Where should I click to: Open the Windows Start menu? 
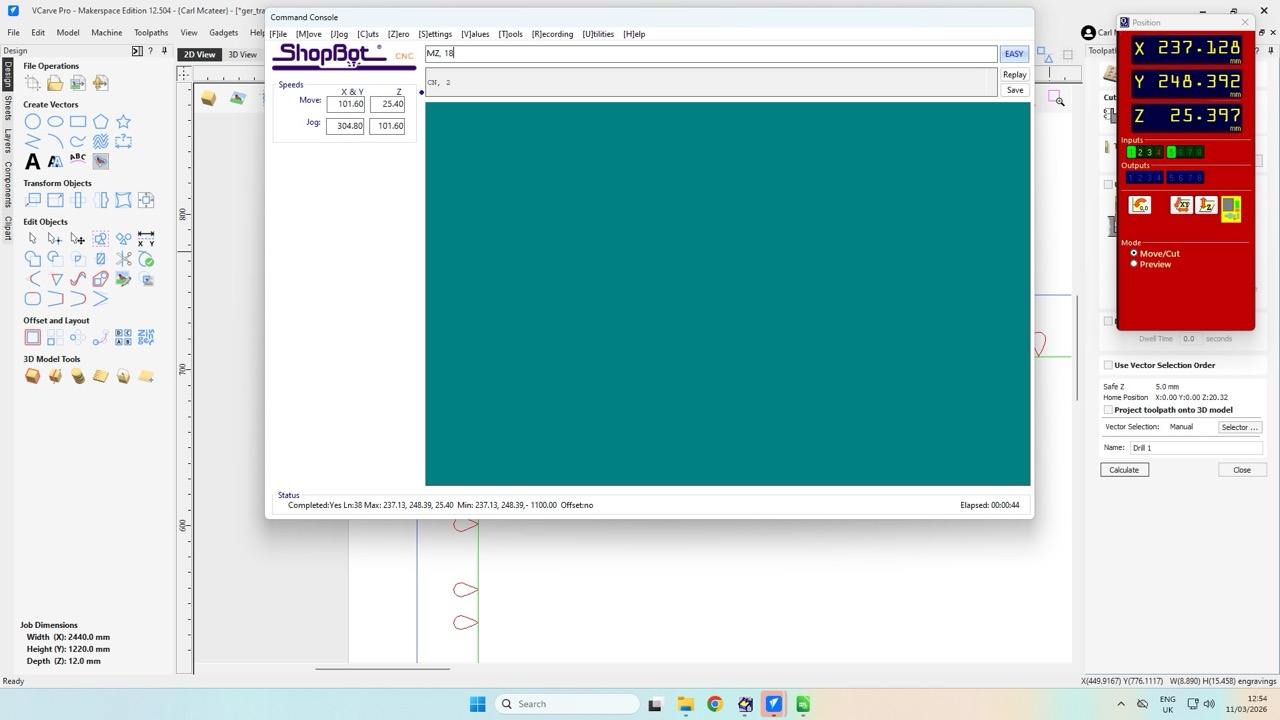pos(478,704)
